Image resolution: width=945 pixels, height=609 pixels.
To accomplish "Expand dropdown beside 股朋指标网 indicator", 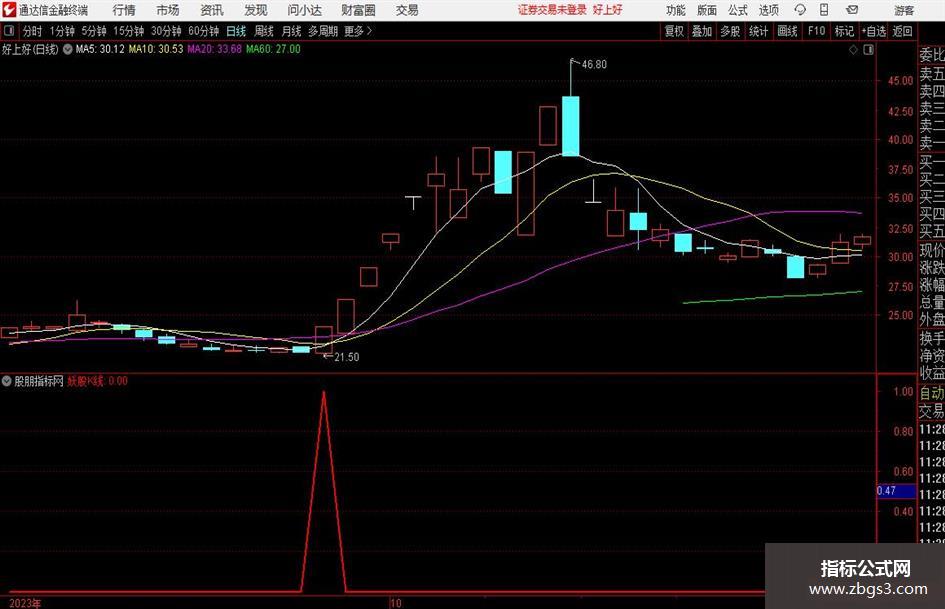I will coord(7,381).
